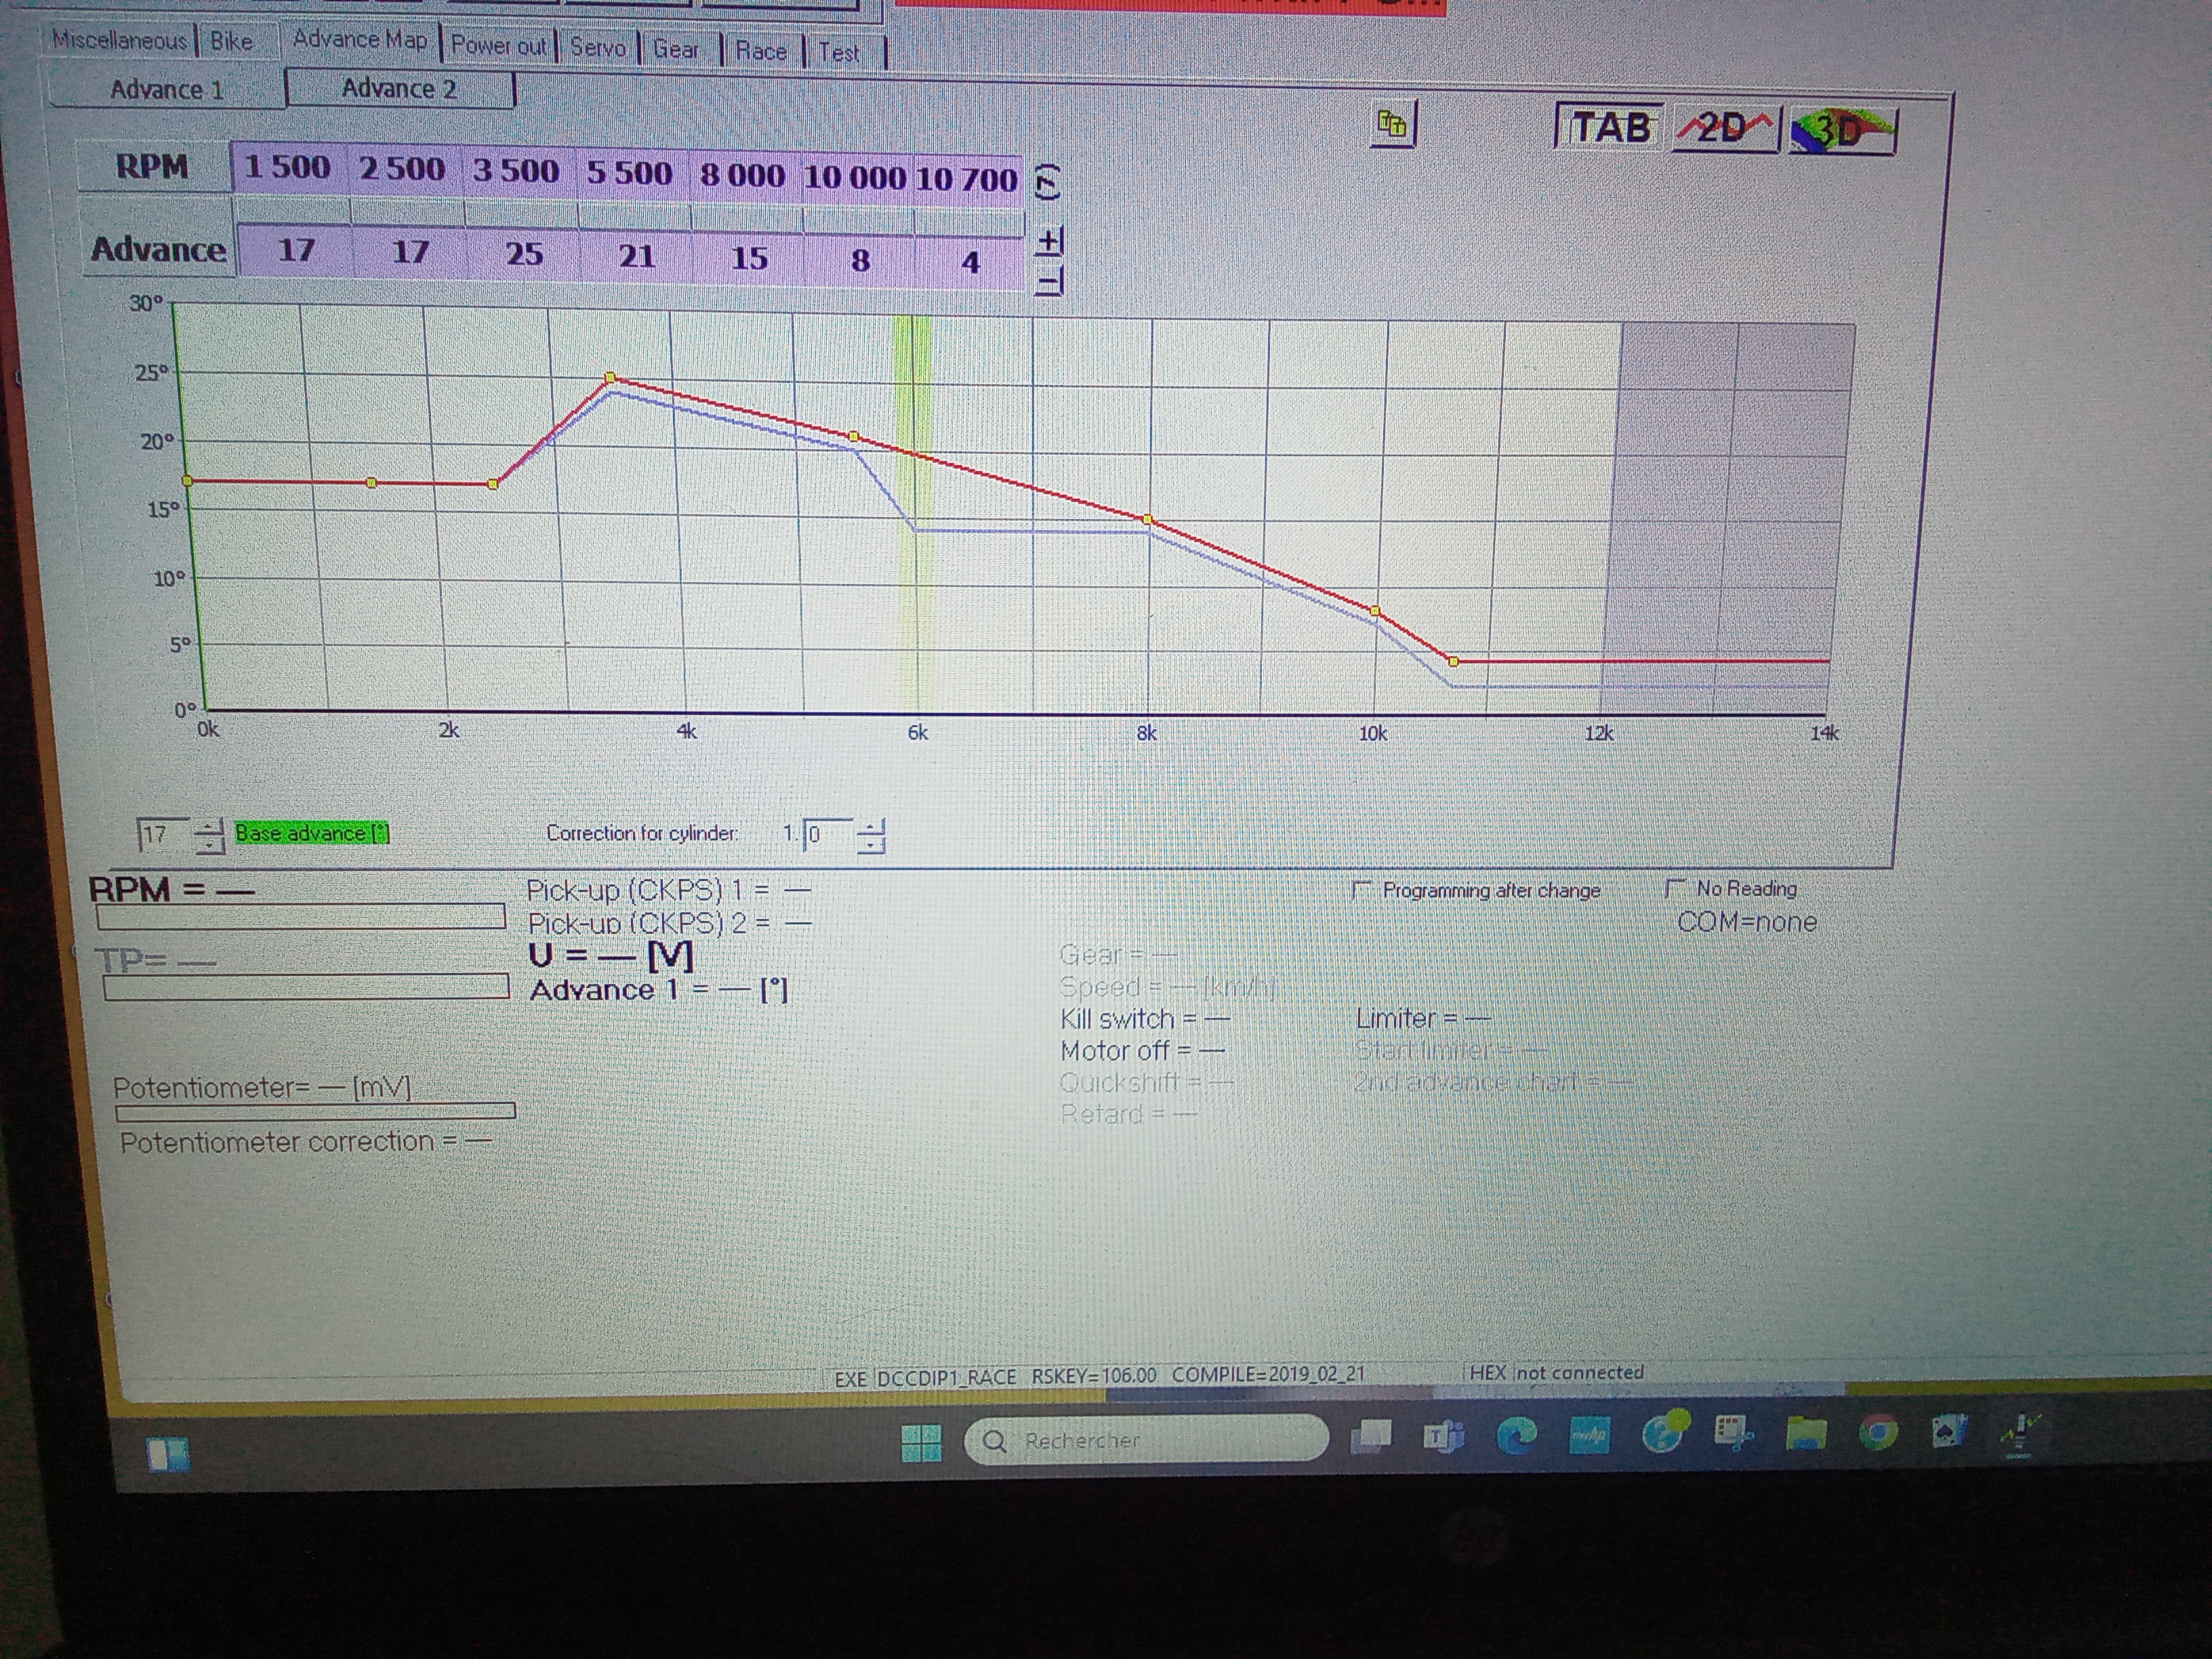Switch to the TAB table view
The height and width of the screenshot is (1659, 2212).
(x=1610, y=127)
